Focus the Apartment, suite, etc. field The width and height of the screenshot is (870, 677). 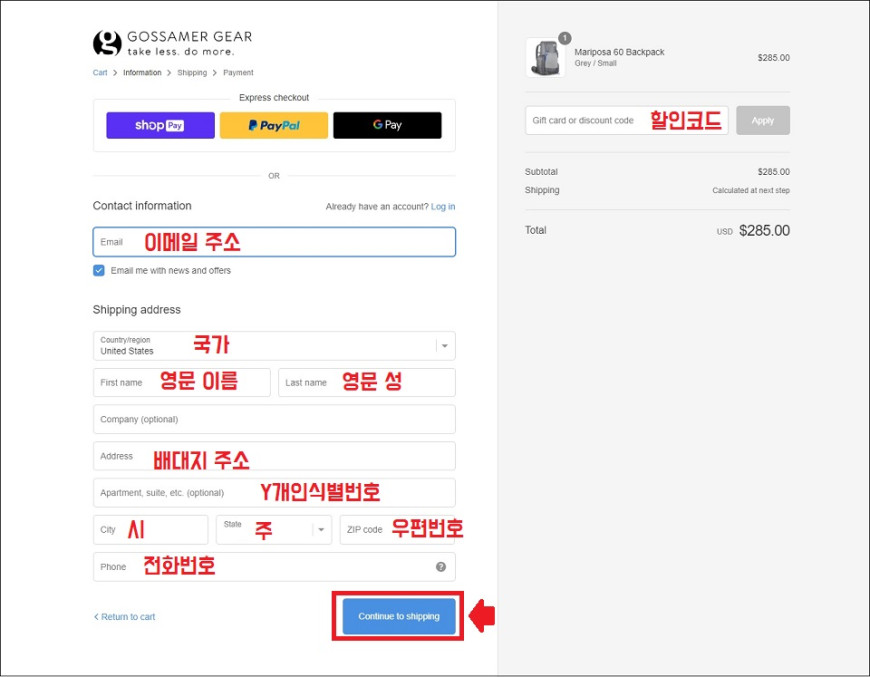274,493
